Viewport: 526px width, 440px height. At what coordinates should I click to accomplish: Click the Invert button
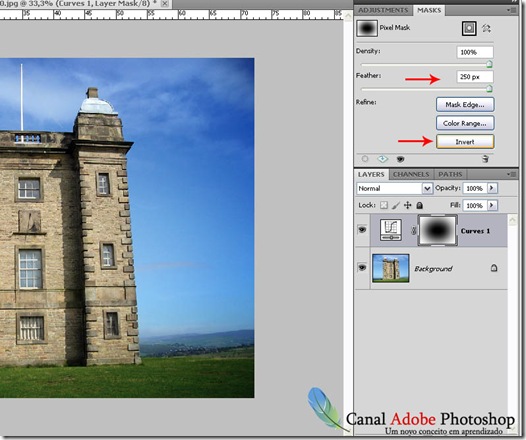tap(465, 142)
